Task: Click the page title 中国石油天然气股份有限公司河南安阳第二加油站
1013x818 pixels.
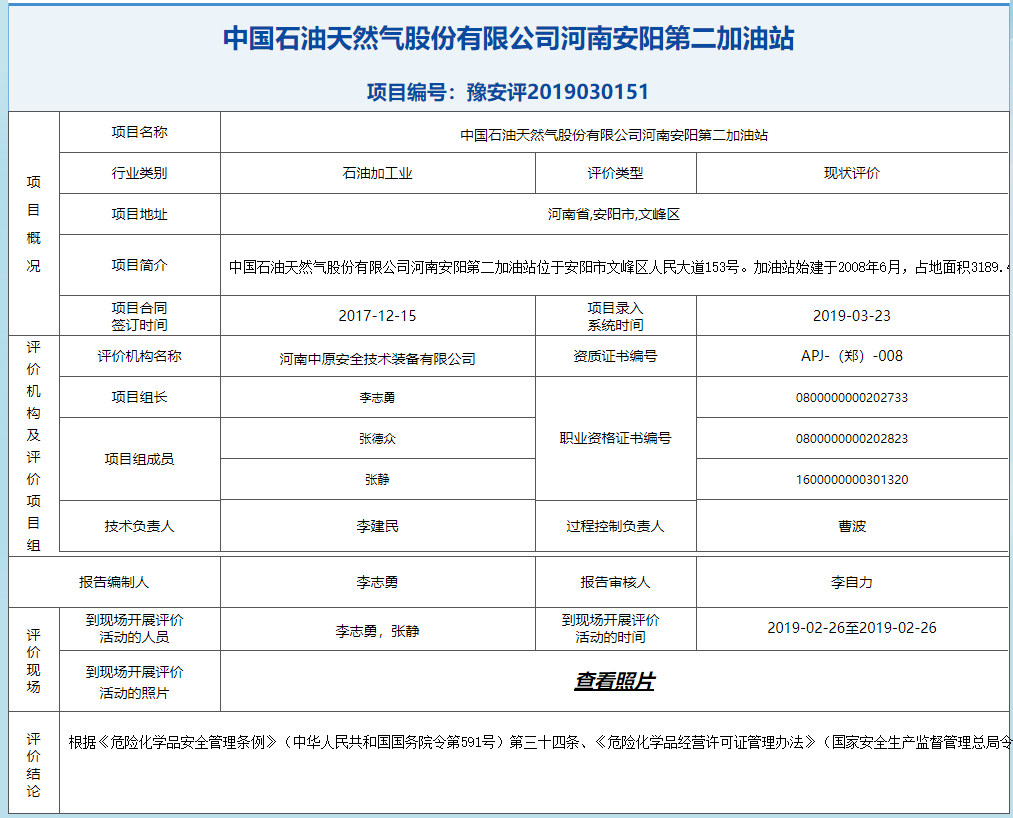Action: (508, 39)
